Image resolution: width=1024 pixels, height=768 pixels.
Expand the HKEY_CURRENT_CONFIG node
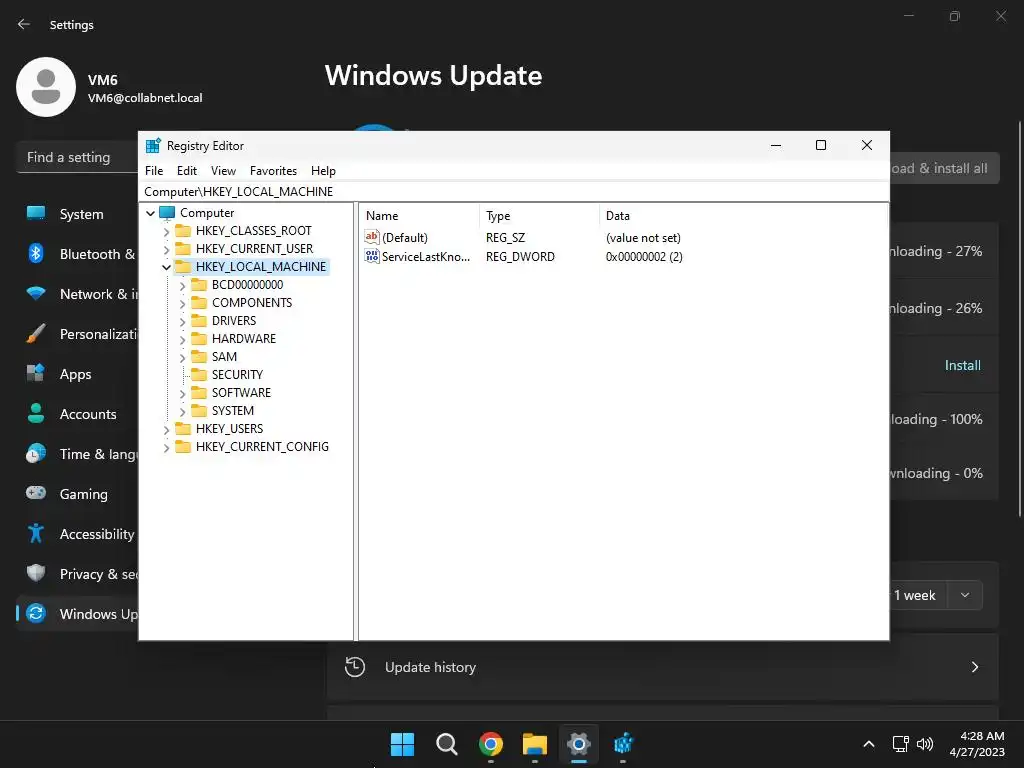tap(167, 447)
